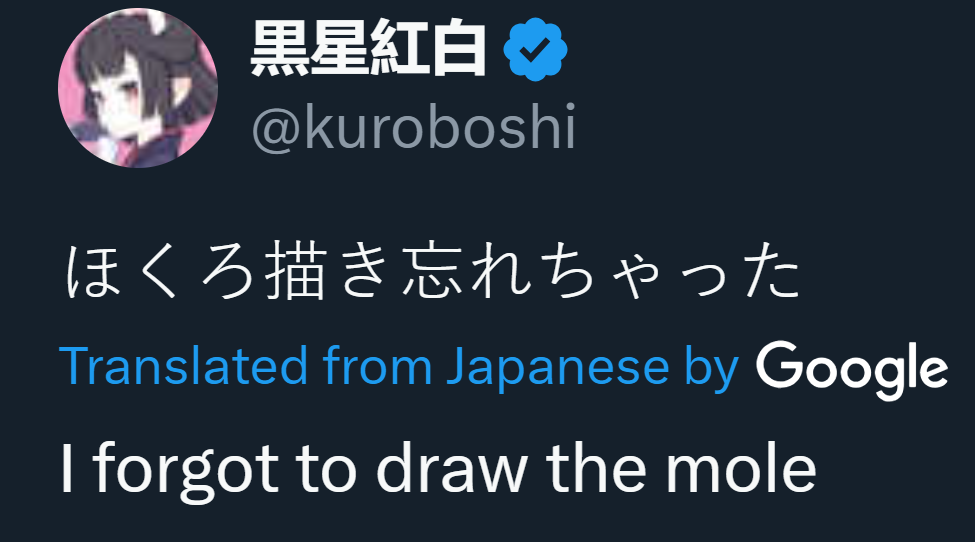The height and width of the screenshot is (542, 975).
Task: Click "Translated from Japanese by" link
Action: [400, 368]
